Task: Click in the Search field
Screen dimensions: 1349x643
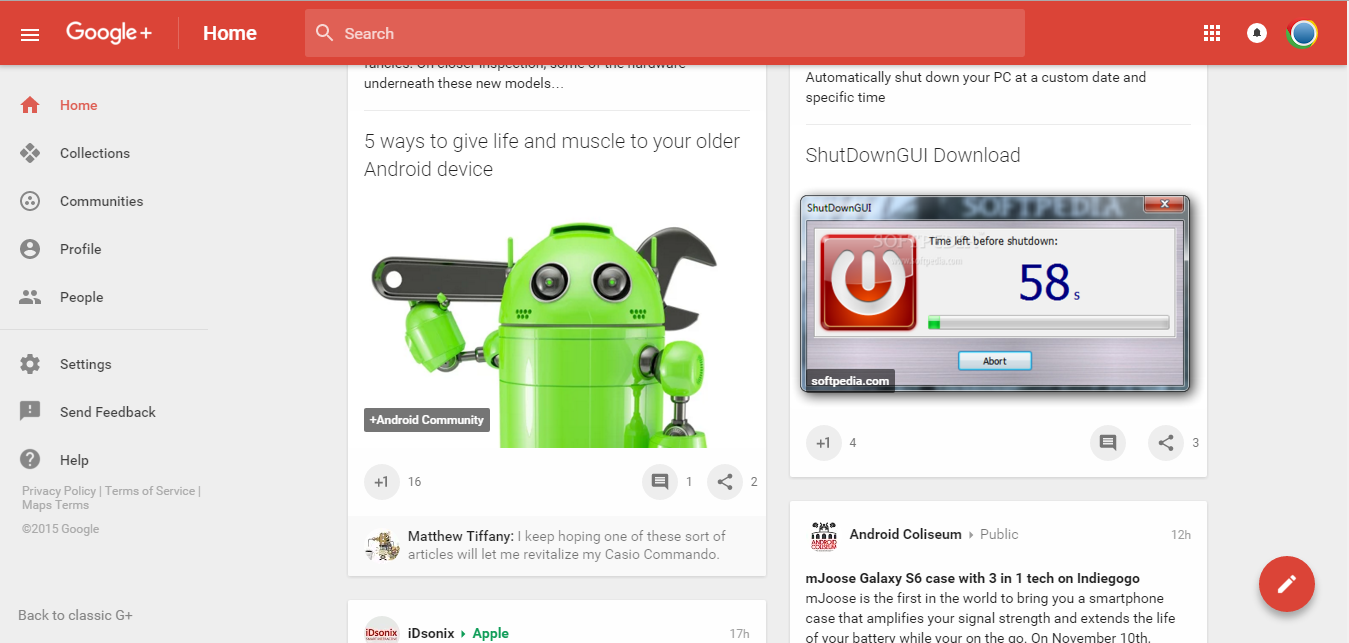Action: pos(665,33)
